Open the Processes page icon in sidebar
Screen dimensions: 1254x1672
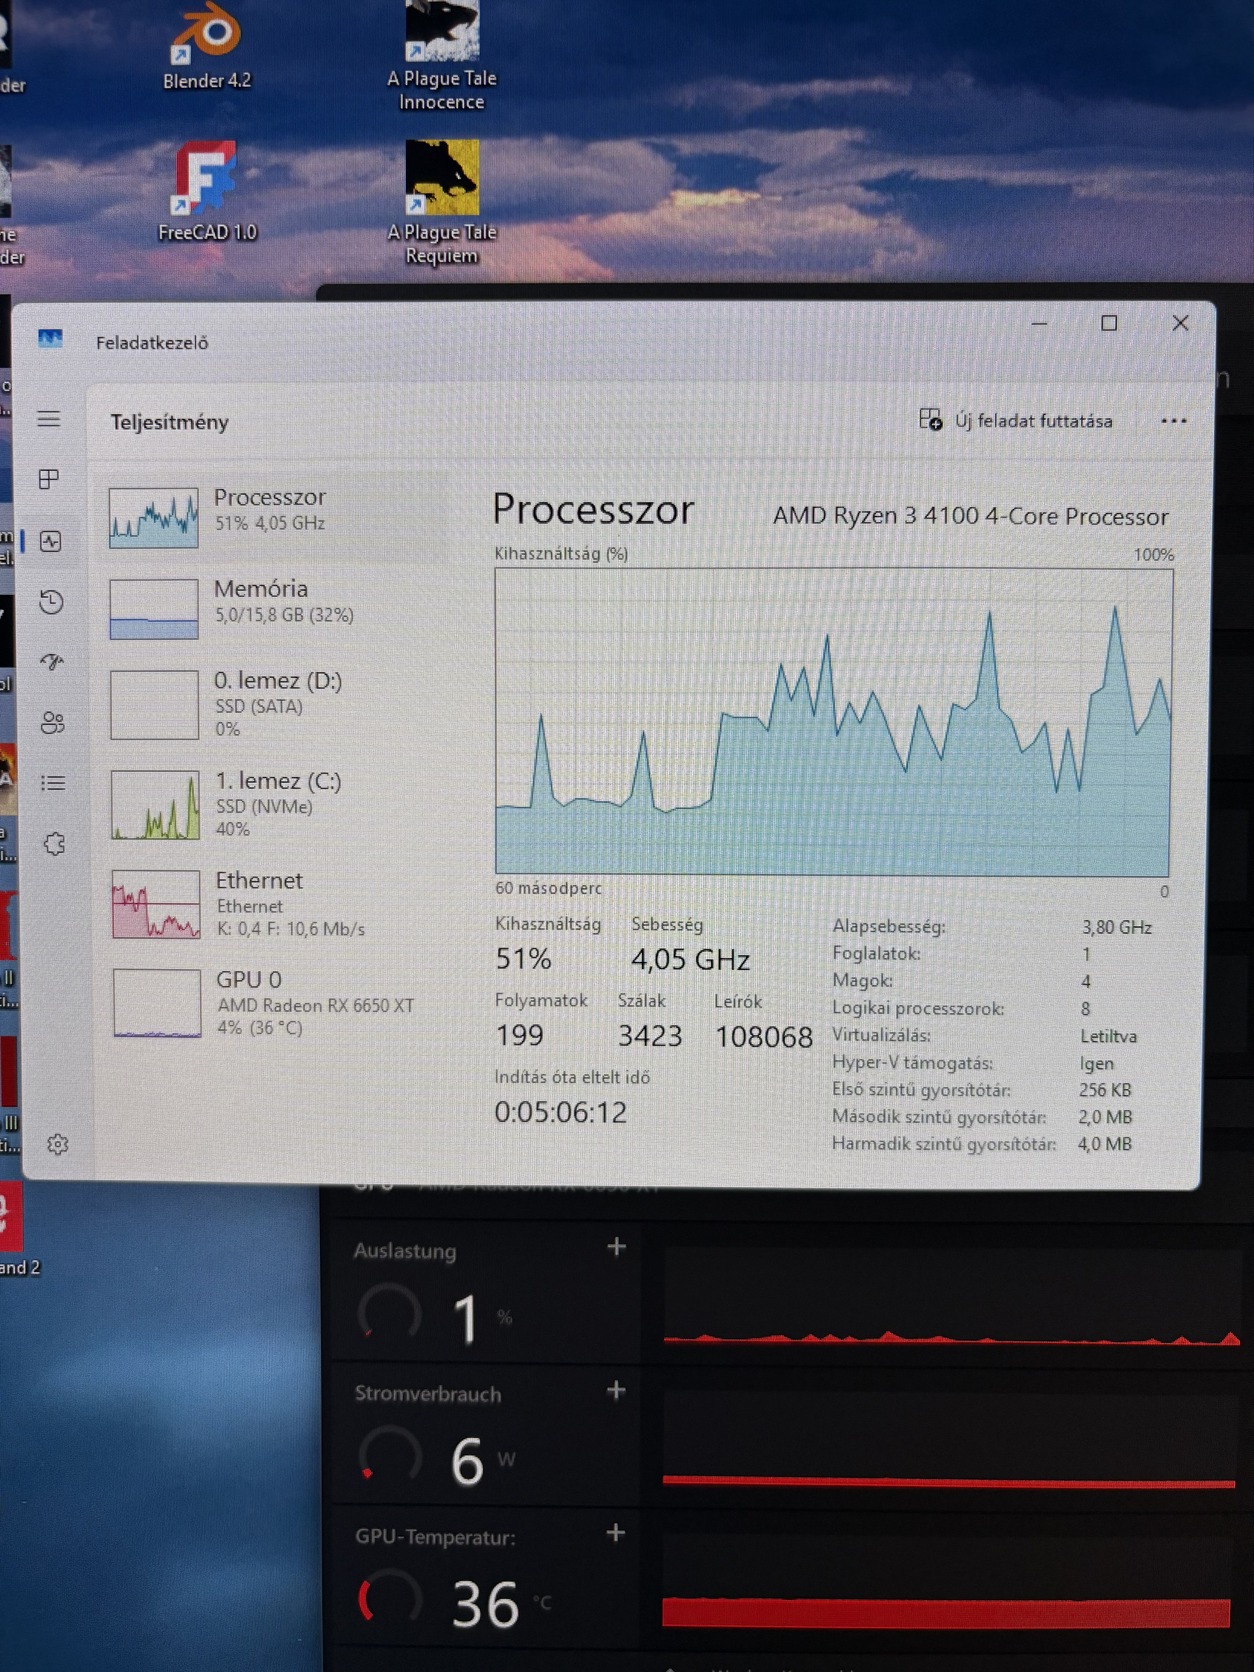[49, 479]
